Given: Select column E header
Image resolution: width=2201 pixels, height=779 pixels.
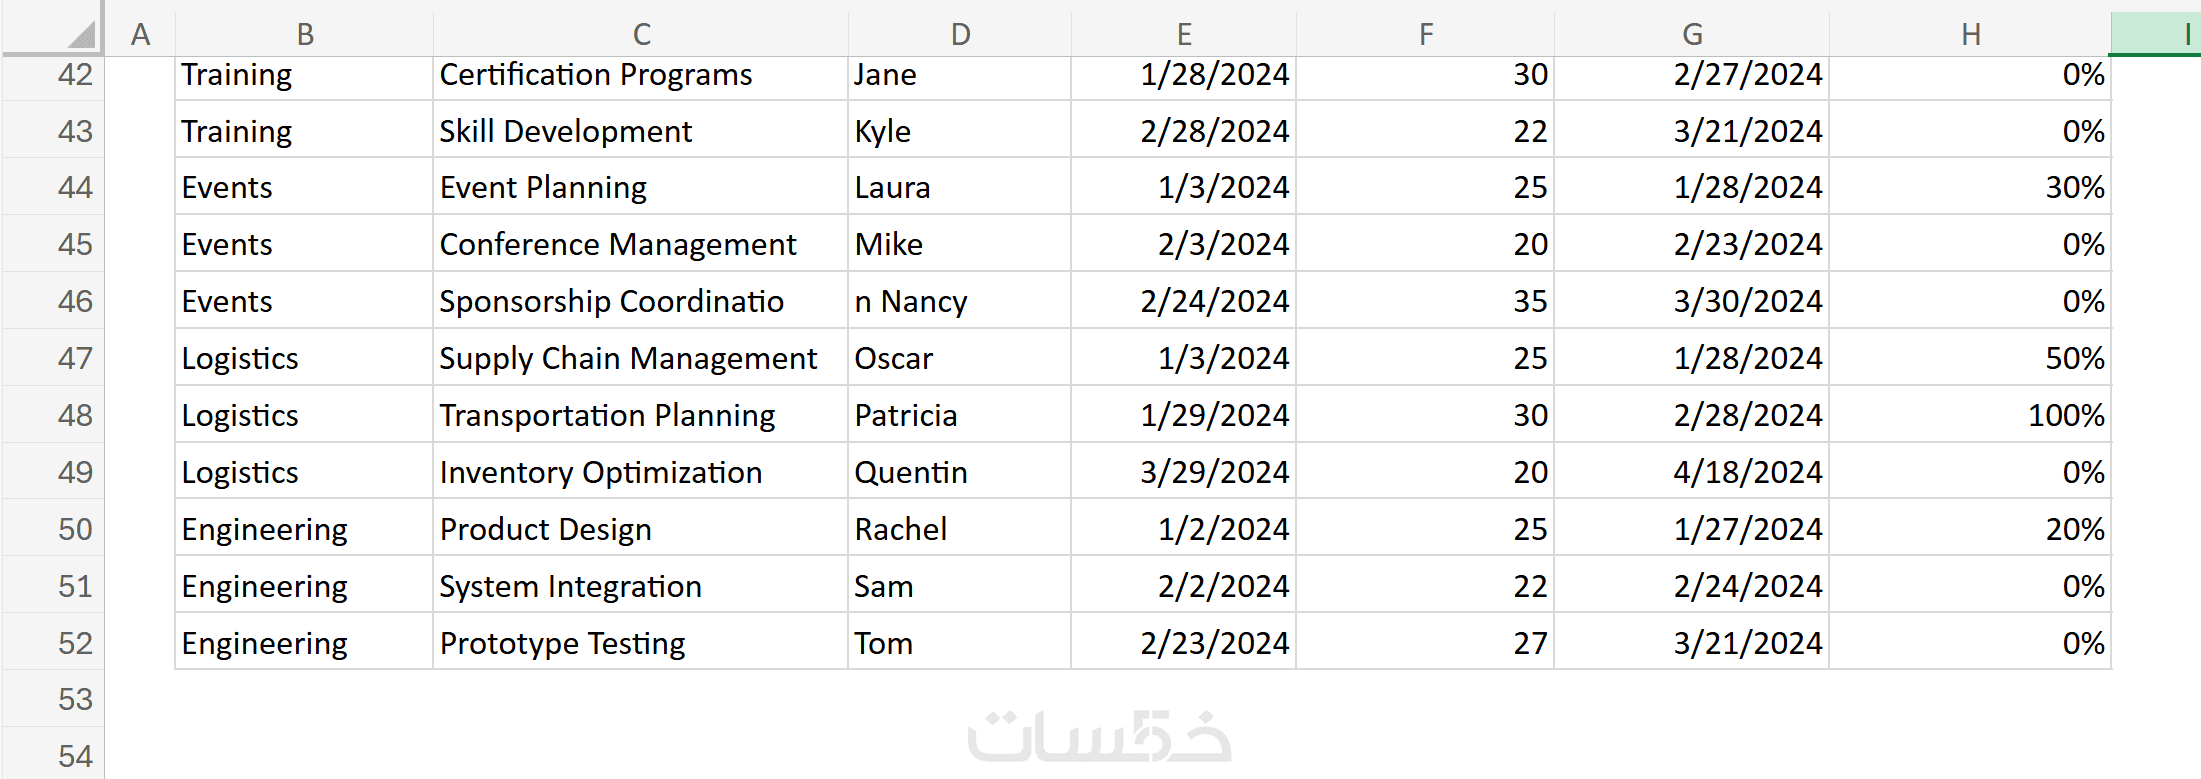Looking at the screenshot, I should (1184, 35).
